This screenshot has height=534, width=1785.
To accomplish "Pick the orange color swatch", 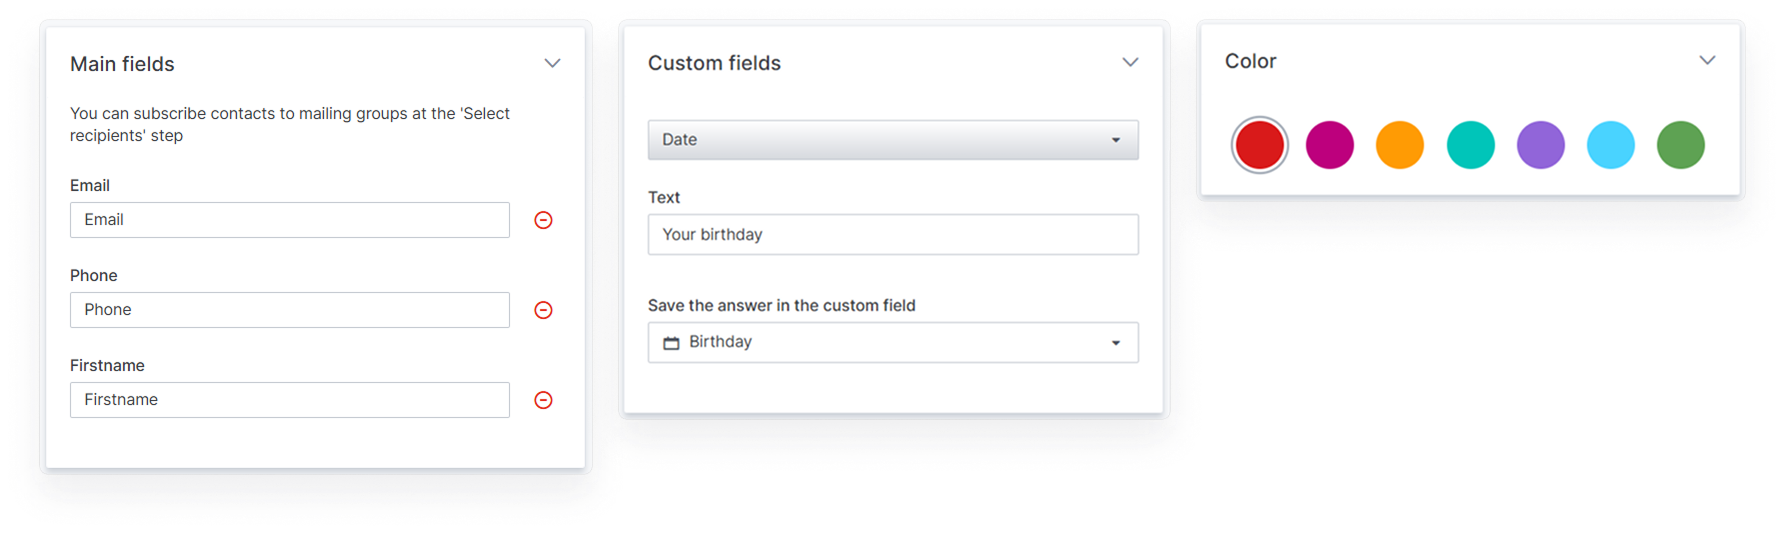I will (x=1399, y=145).
